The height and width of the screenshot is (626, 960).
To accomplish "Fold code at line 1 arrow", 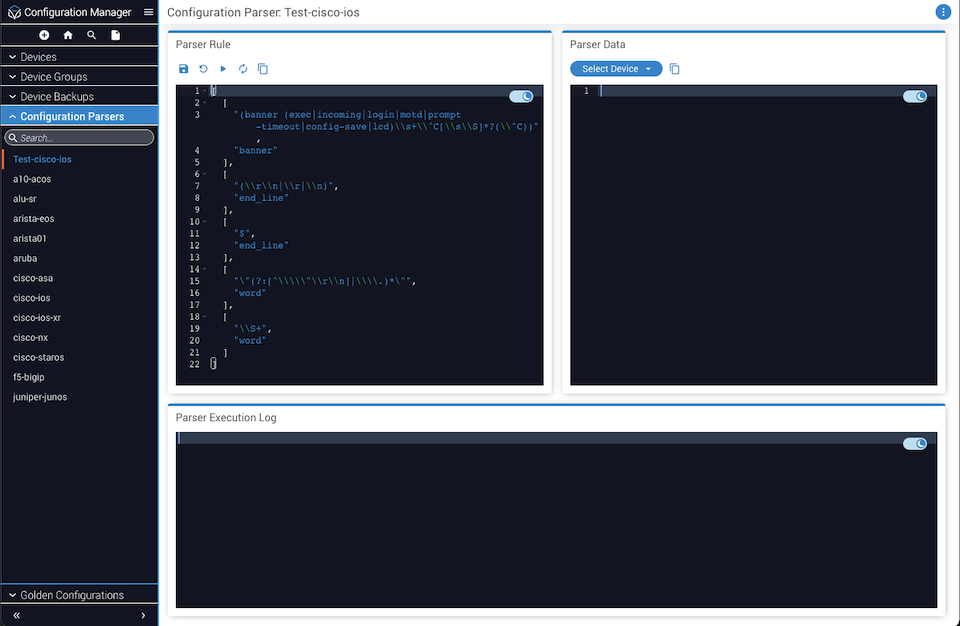I will pyautogui.click(x=204, y=91).
